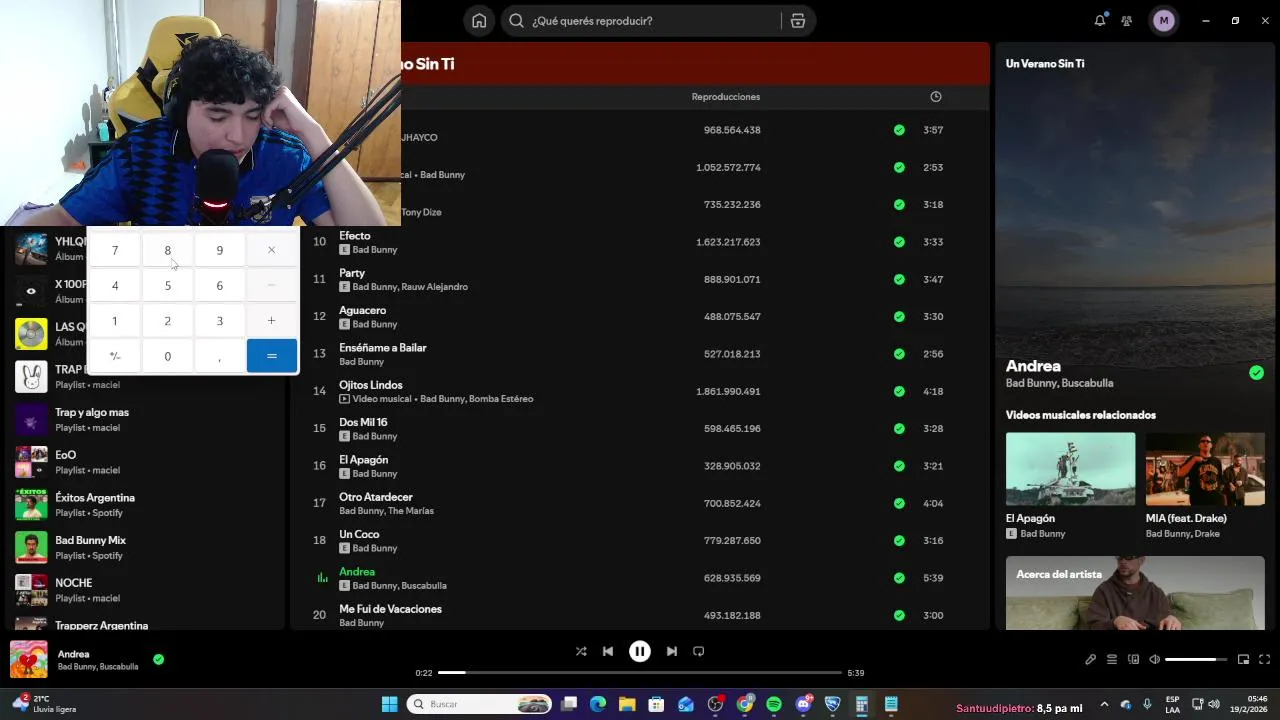Click calculator plus/minus sign button
Image resolution: width=1280 pixels, height=720 pixels.
coord(115,356)
